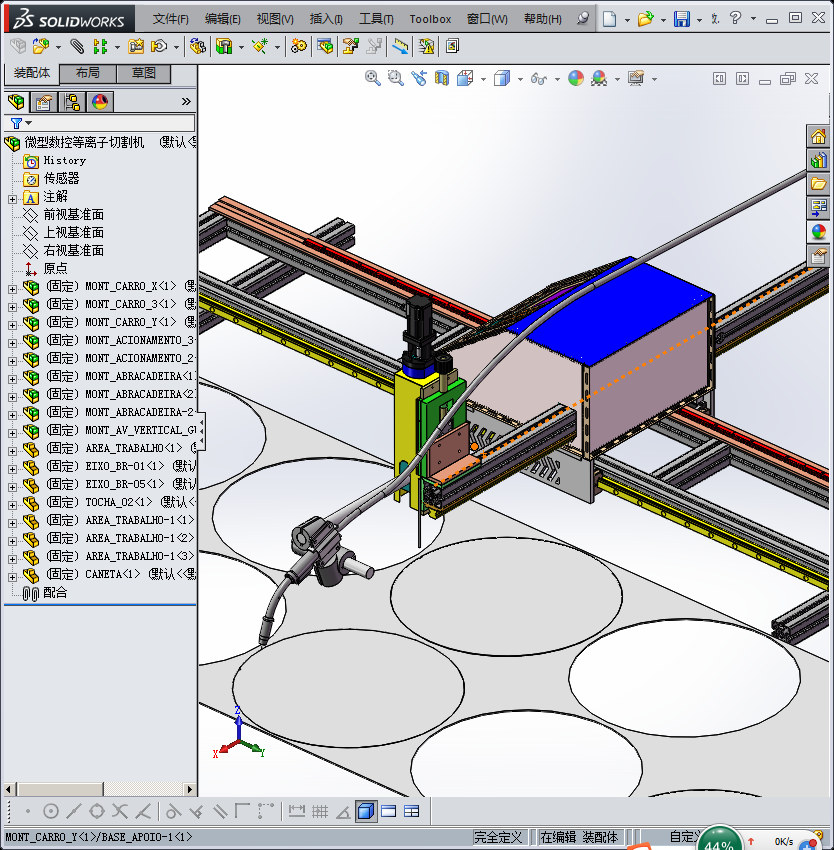Click the 配合 mates folder item

[x=55, y=593]
